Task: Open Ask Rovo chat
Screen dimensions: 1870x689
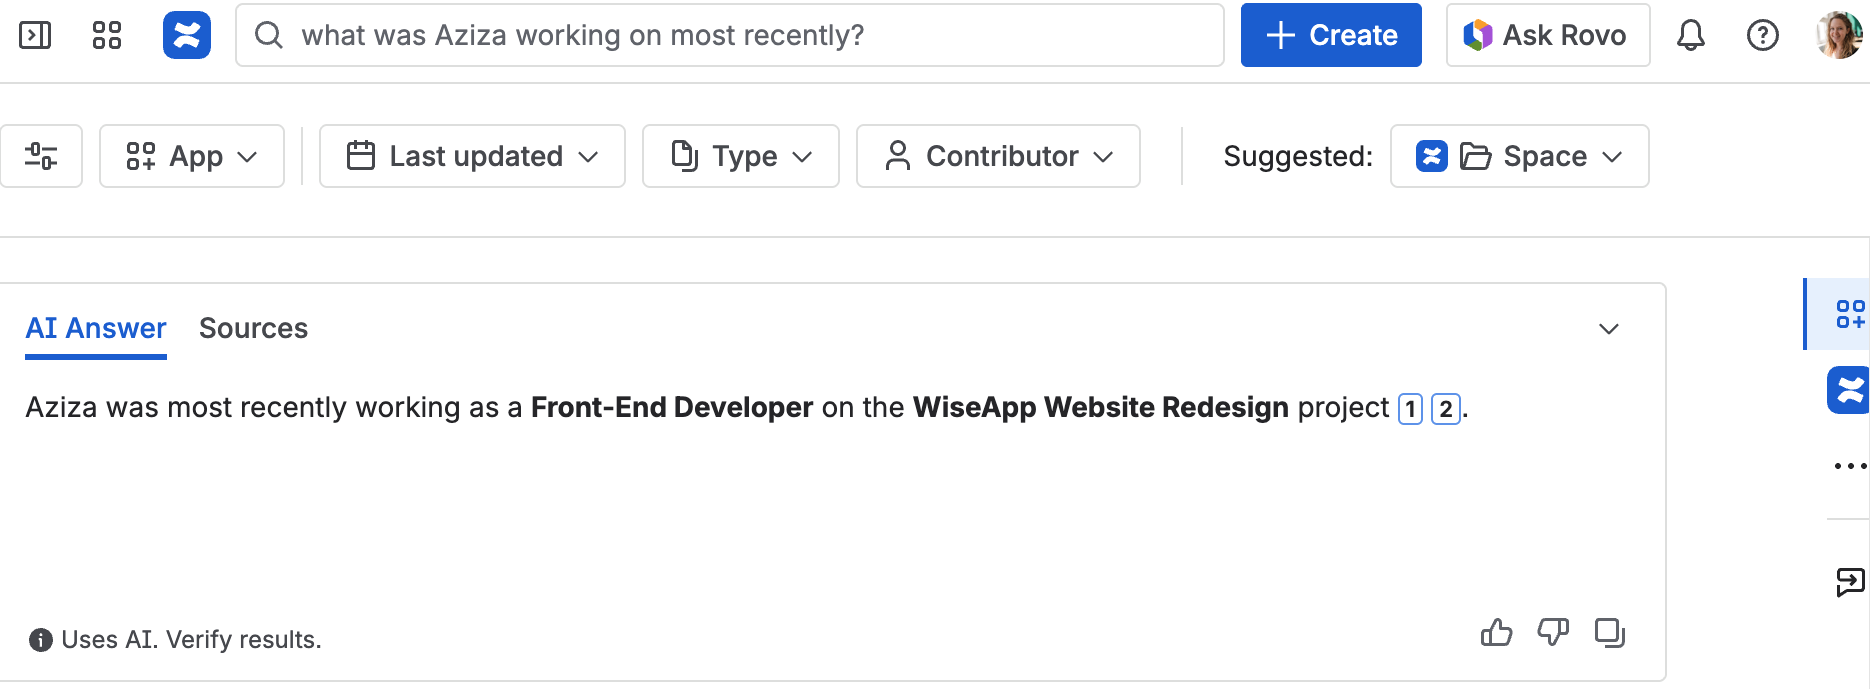Action: click(1547, 36)
